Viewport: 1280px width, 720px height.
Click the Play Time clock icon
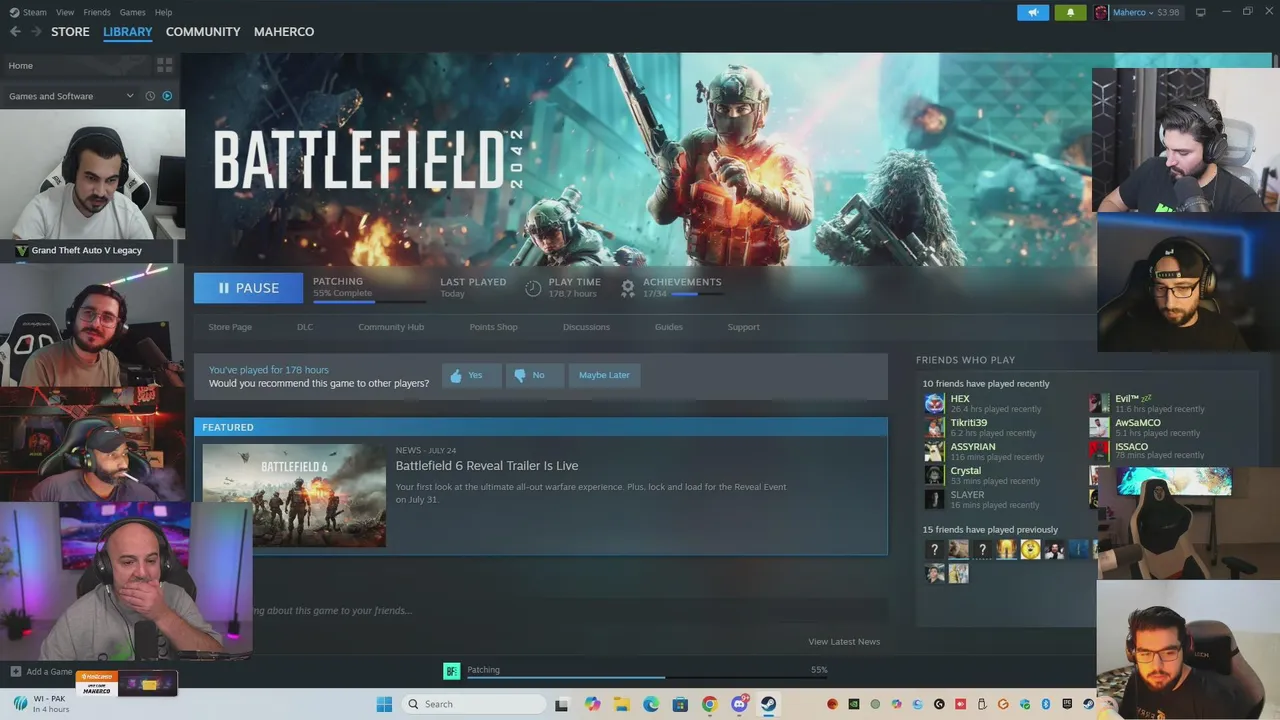[x=533, y=288]
